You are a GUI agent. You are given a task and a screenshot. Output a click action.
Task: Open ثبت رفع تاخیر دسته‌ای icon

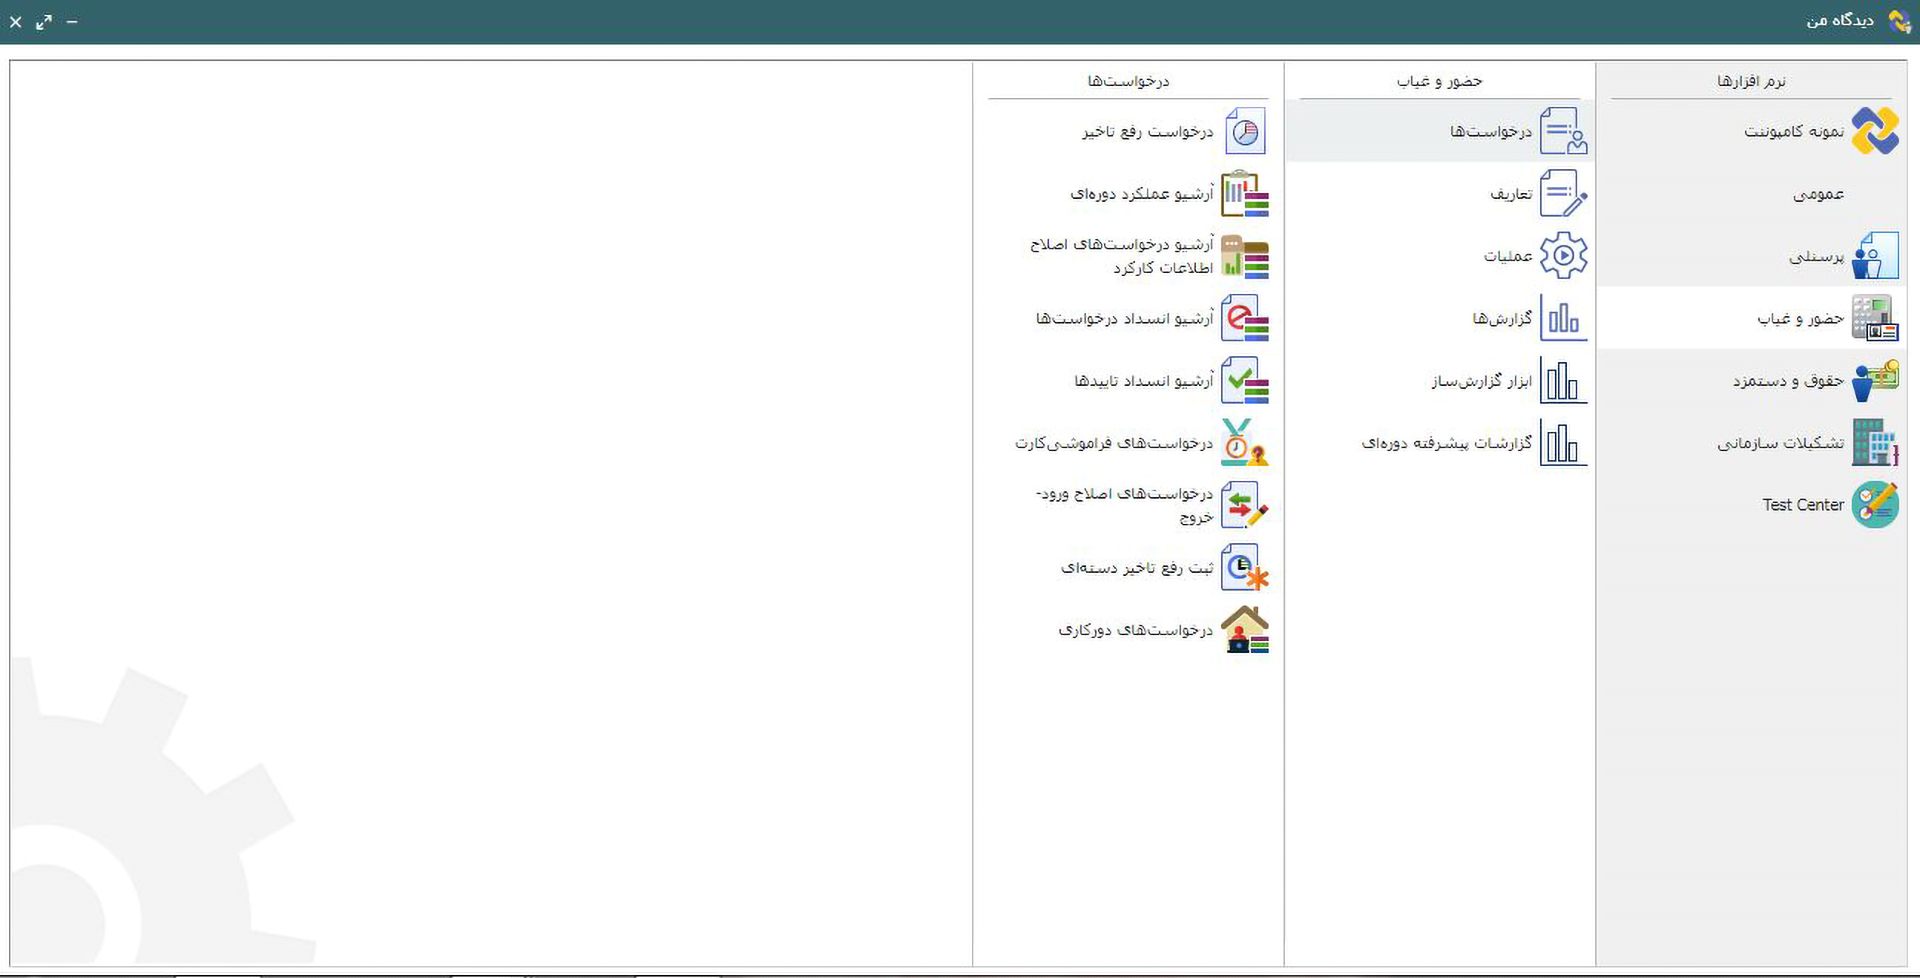point(1244,568)
